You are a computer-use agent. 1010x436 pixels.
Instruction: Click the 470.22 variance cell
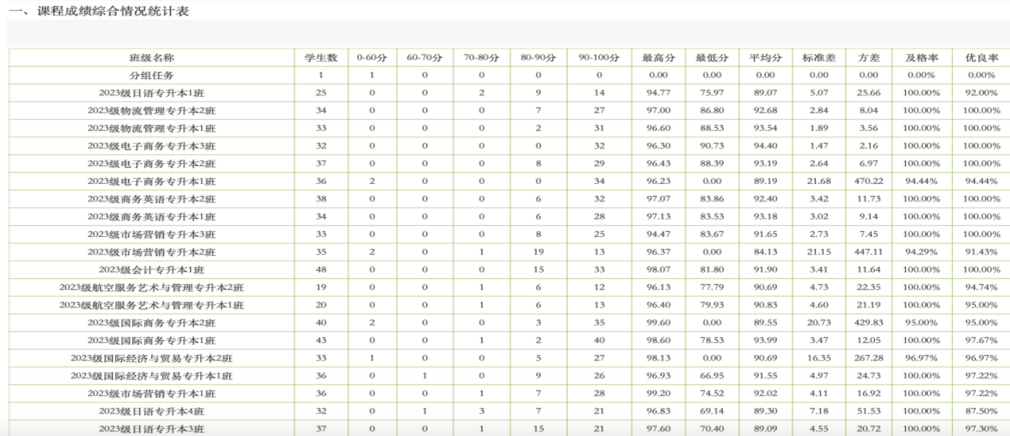click(868, 181)
